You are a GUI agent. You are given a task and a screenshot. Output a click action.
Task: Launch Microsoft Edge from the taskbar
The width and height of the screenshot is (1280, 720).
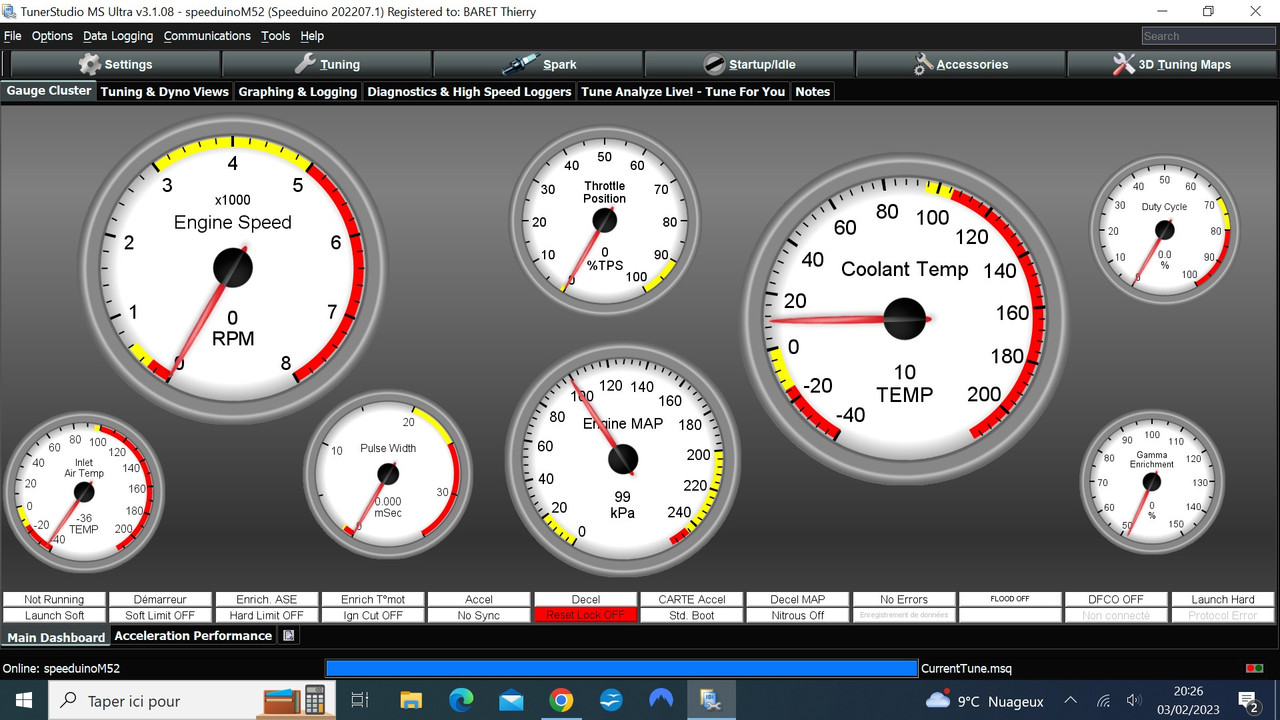(461, 701)
